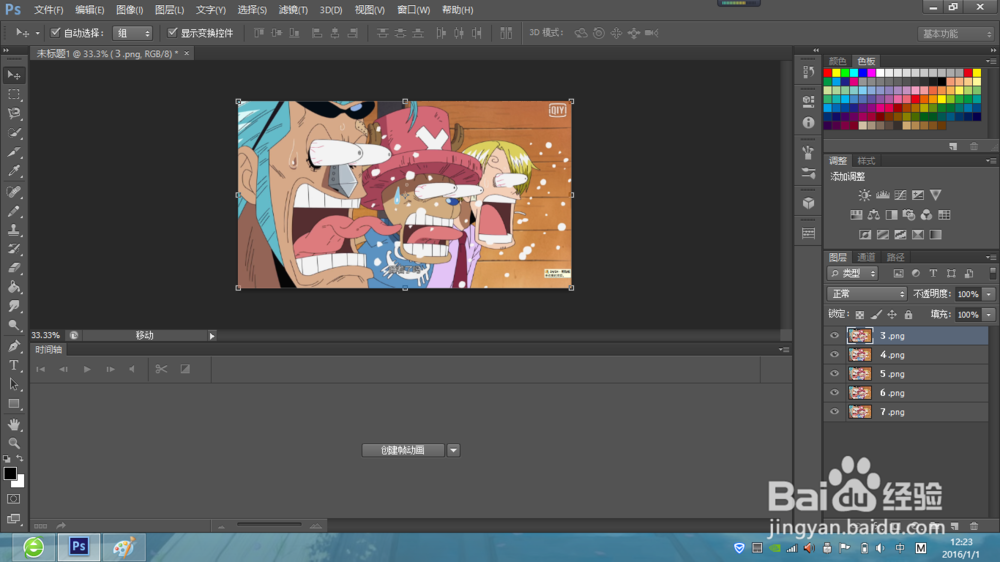
Task: Play the timeline animation
Action: (87, 369)
